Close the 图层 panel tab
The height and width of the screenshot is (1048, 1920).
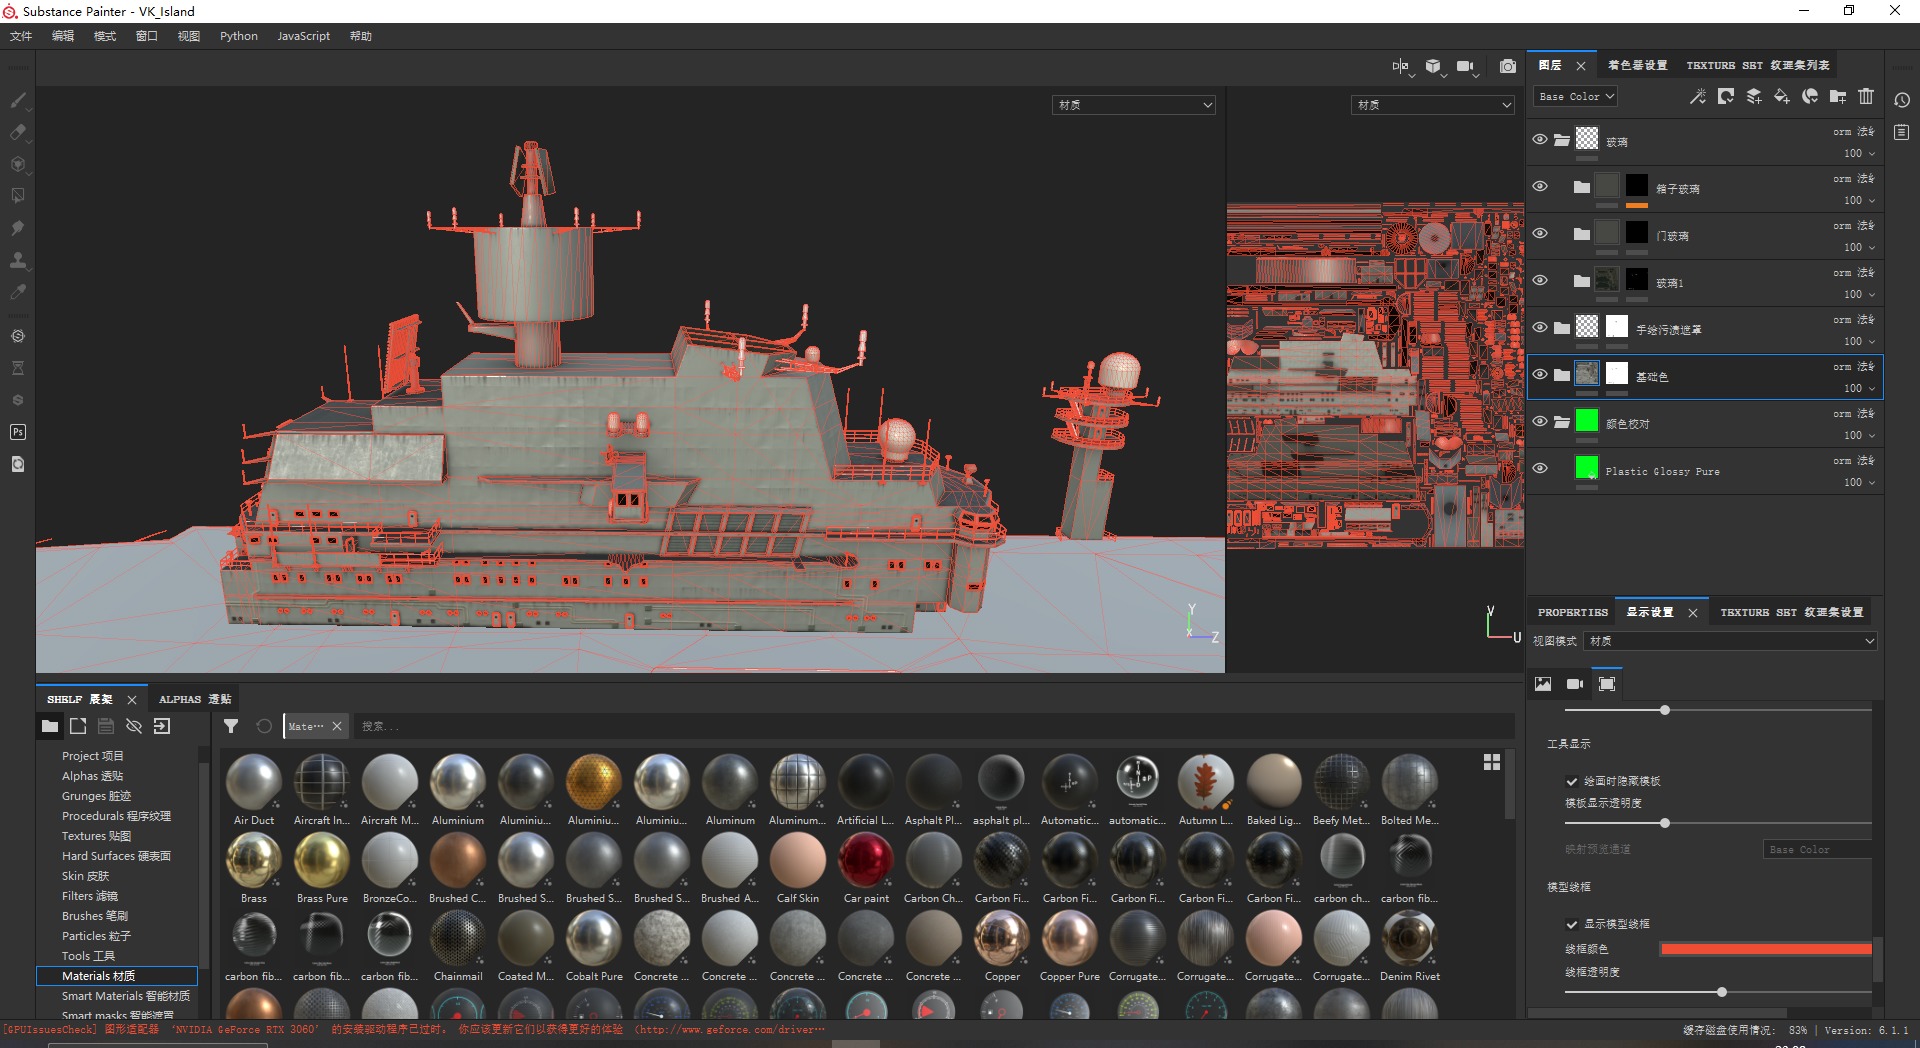[1581, 66]
